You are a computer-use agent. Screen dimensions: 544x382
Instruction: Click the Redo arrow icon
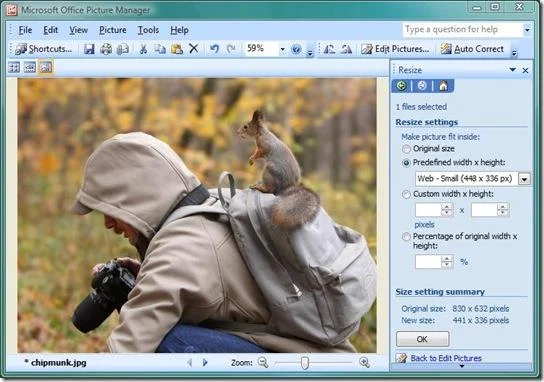click(231, 49)
